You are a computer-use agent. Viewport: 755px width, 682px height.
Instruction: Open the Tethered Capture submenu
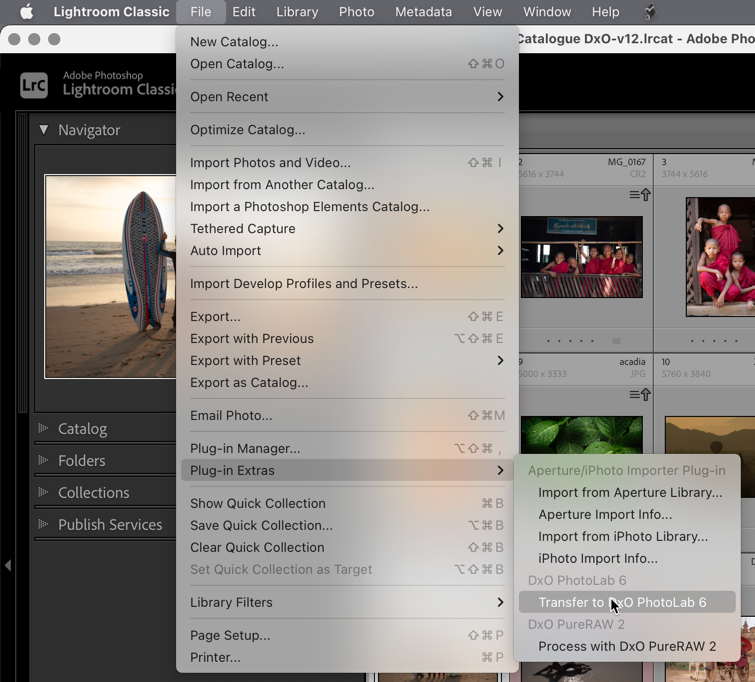coord(347,229)
